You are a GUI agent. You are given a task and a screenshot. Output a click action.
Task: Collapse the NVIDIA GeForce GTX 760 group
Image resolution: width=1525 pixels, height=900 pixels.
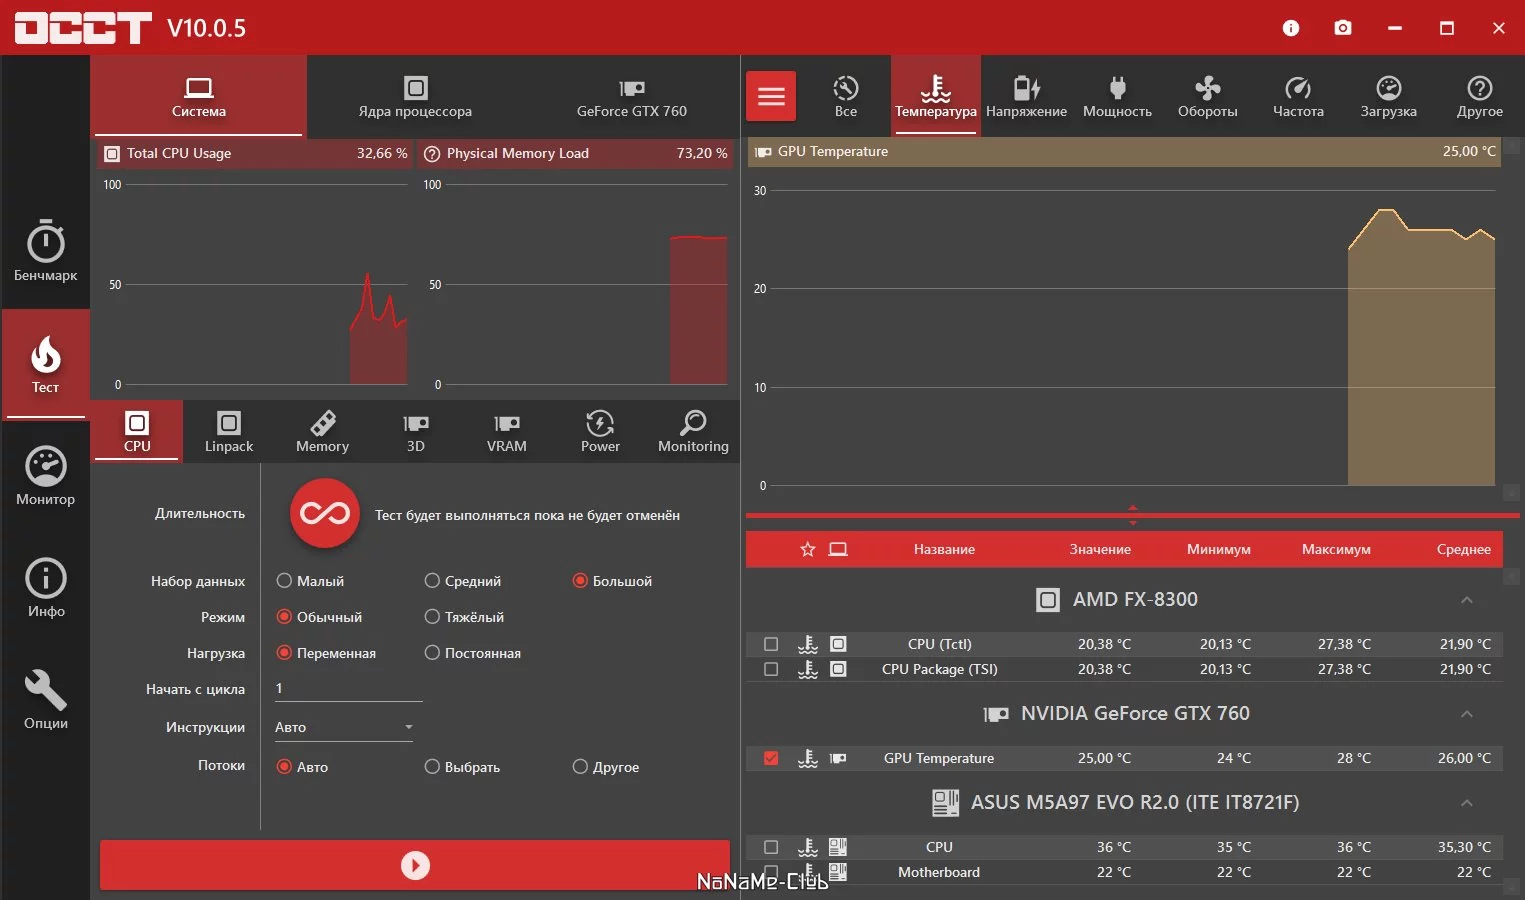click(1467, 714)
